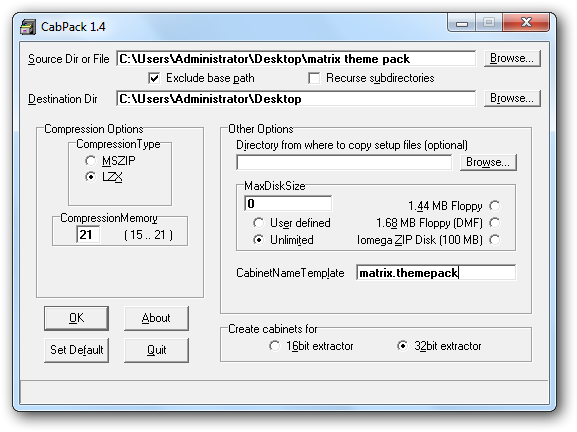Choose 1.68 MB Floppy (DMF) option
This screenshot has width=577, height=432.
pos(495,223)
